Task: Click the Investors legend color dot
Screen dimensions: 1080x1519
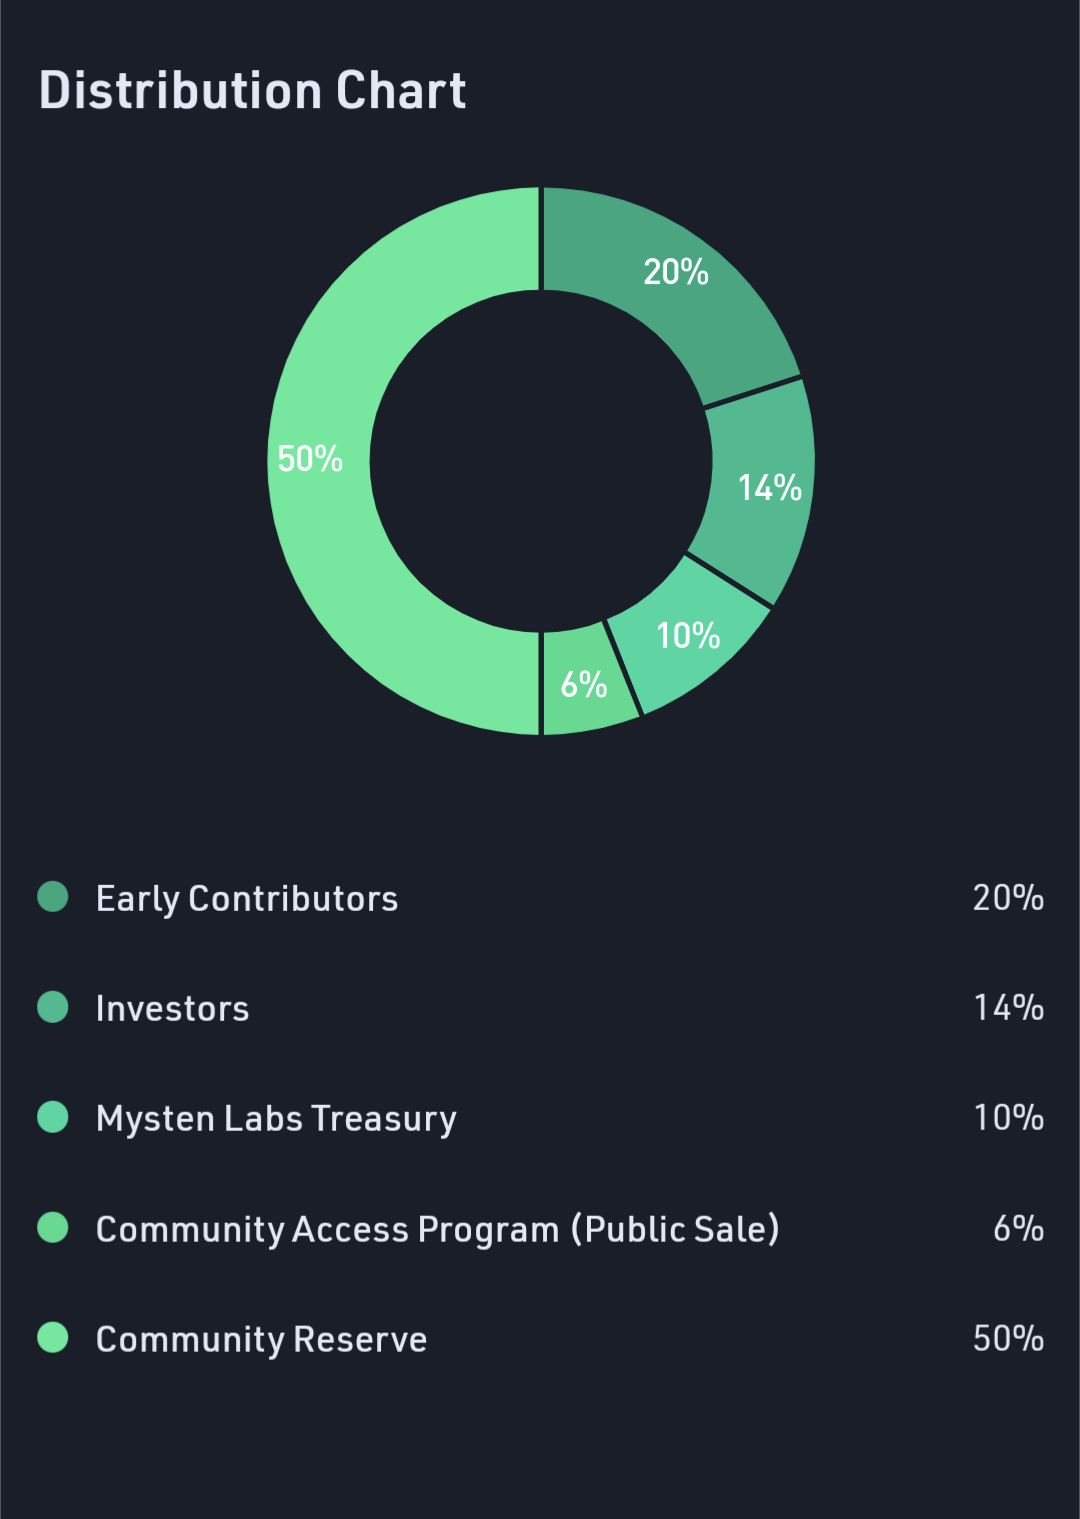Action: pos(53,1006)
